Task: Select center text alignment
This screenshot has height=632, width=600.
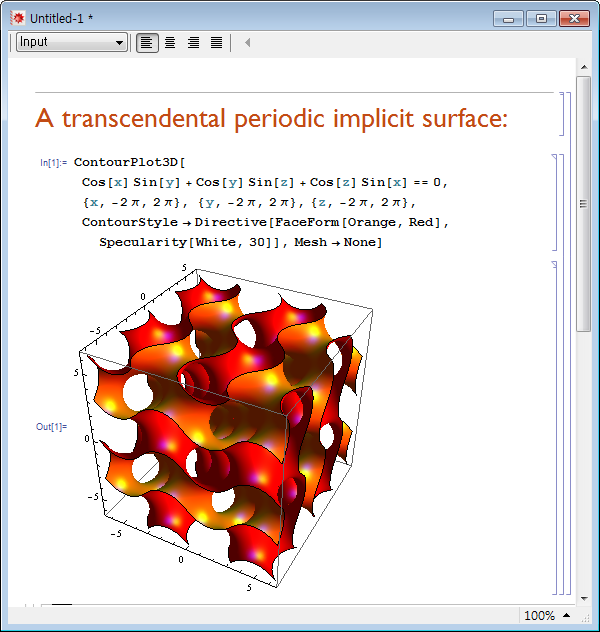Action: (170, 42)
